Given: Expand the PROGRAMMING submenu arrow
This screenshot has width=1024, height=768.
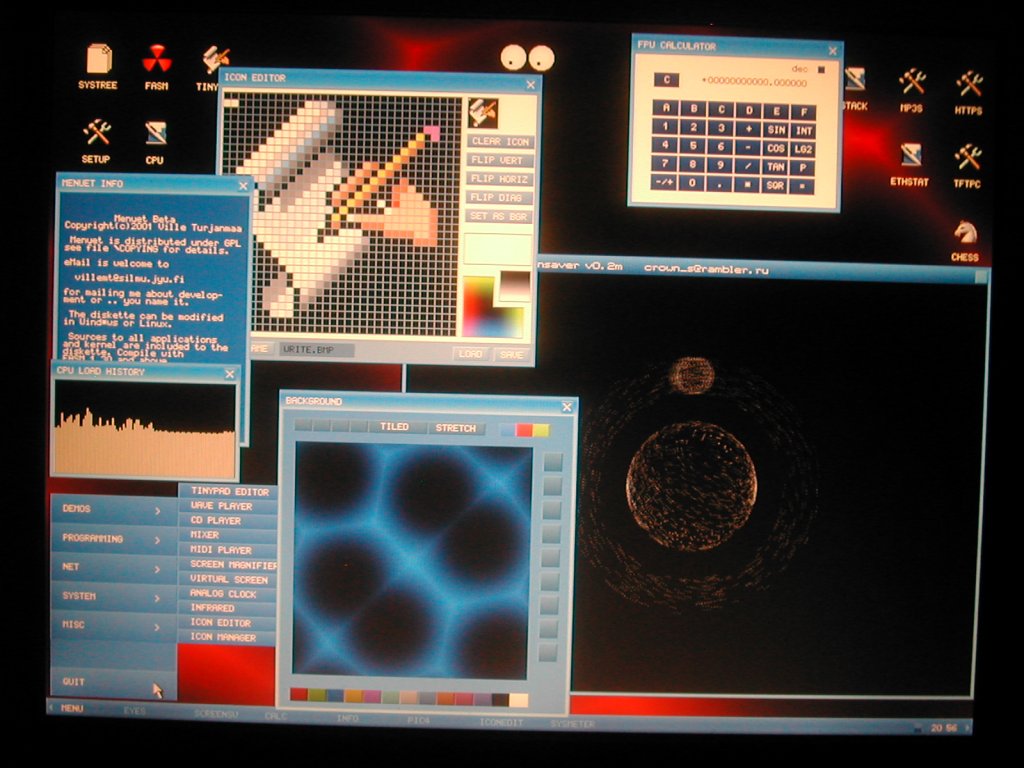Looking at the screenshot, I should 157,539.
